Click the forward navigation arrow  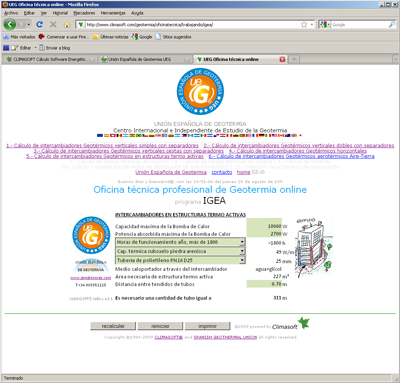pos(22,24)
